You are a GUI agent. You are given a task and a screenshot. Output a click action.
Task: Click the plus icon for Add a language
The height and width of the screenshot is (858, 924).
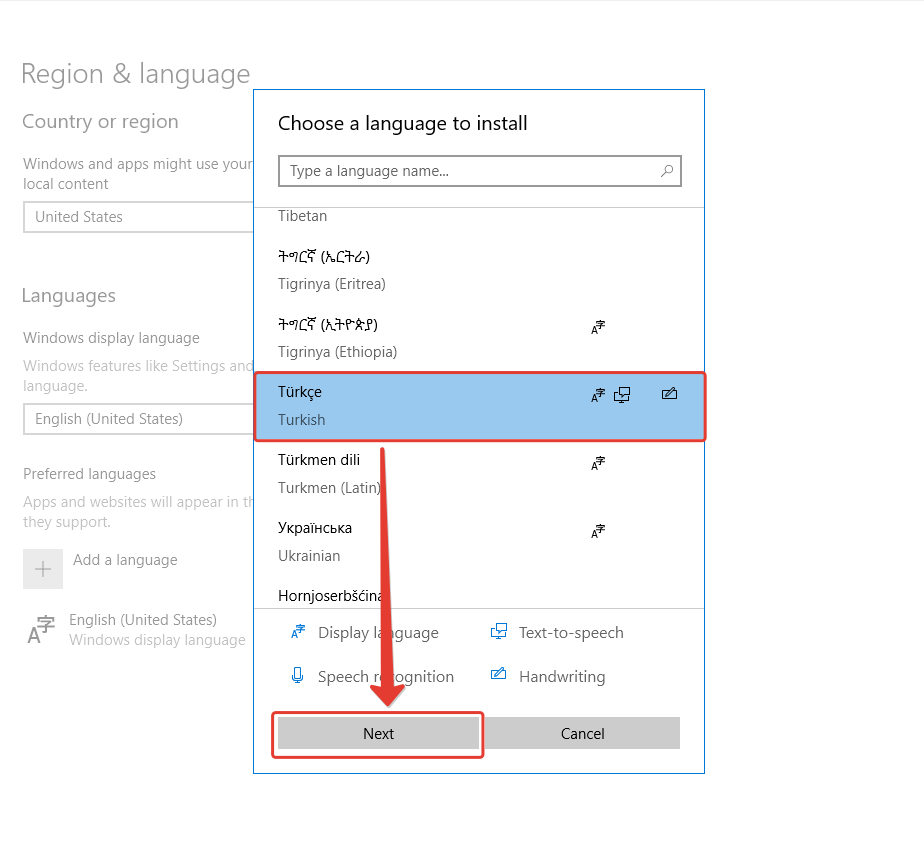click(x=43, y=569)
